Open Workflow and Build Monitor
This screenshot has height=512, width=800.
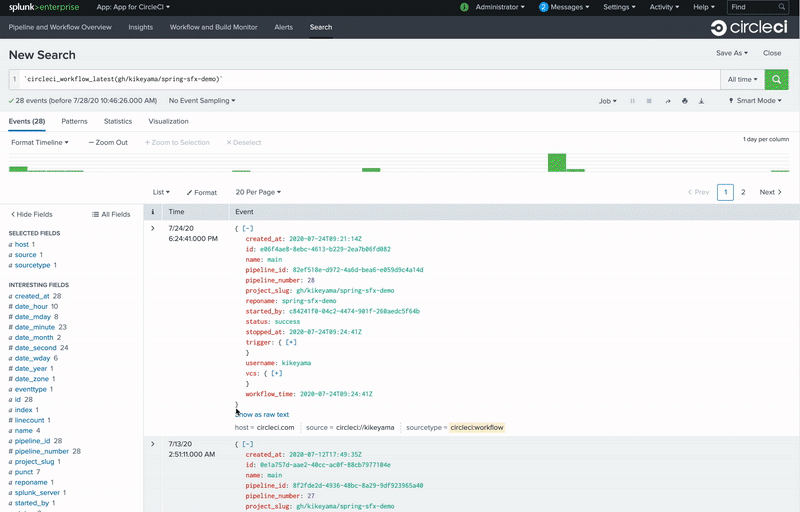213,28
